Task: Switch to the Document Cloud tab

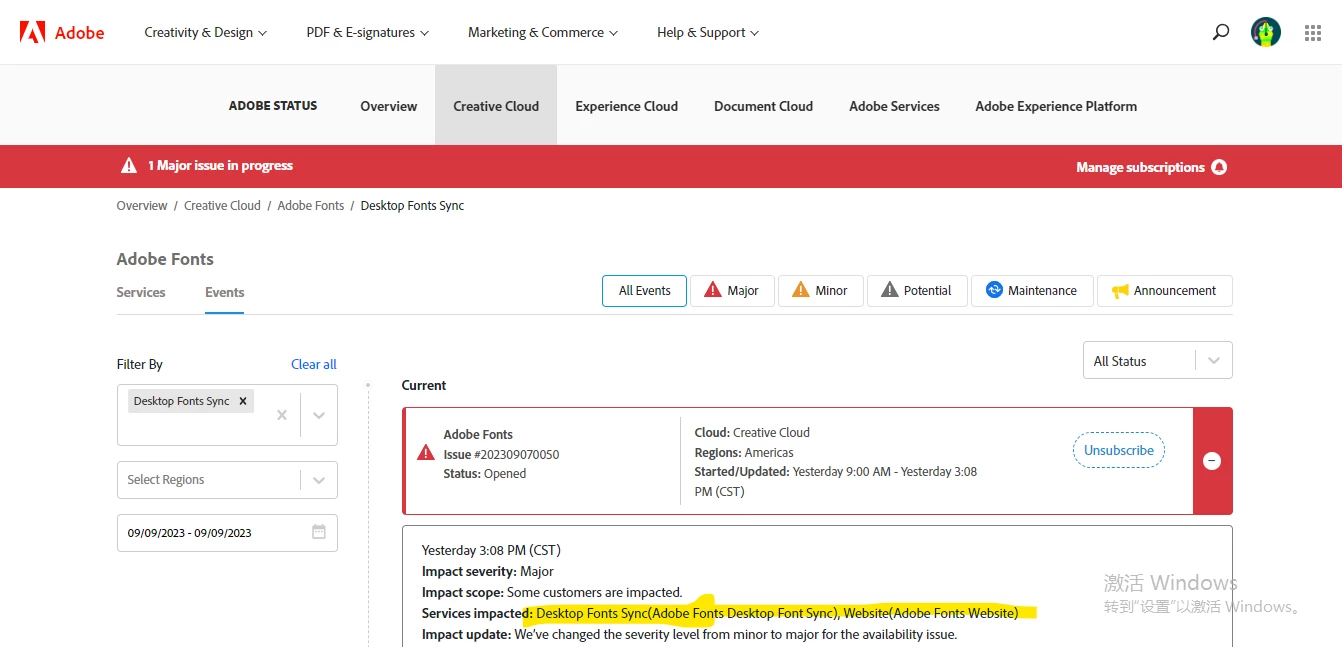Action: click(763, 106)
